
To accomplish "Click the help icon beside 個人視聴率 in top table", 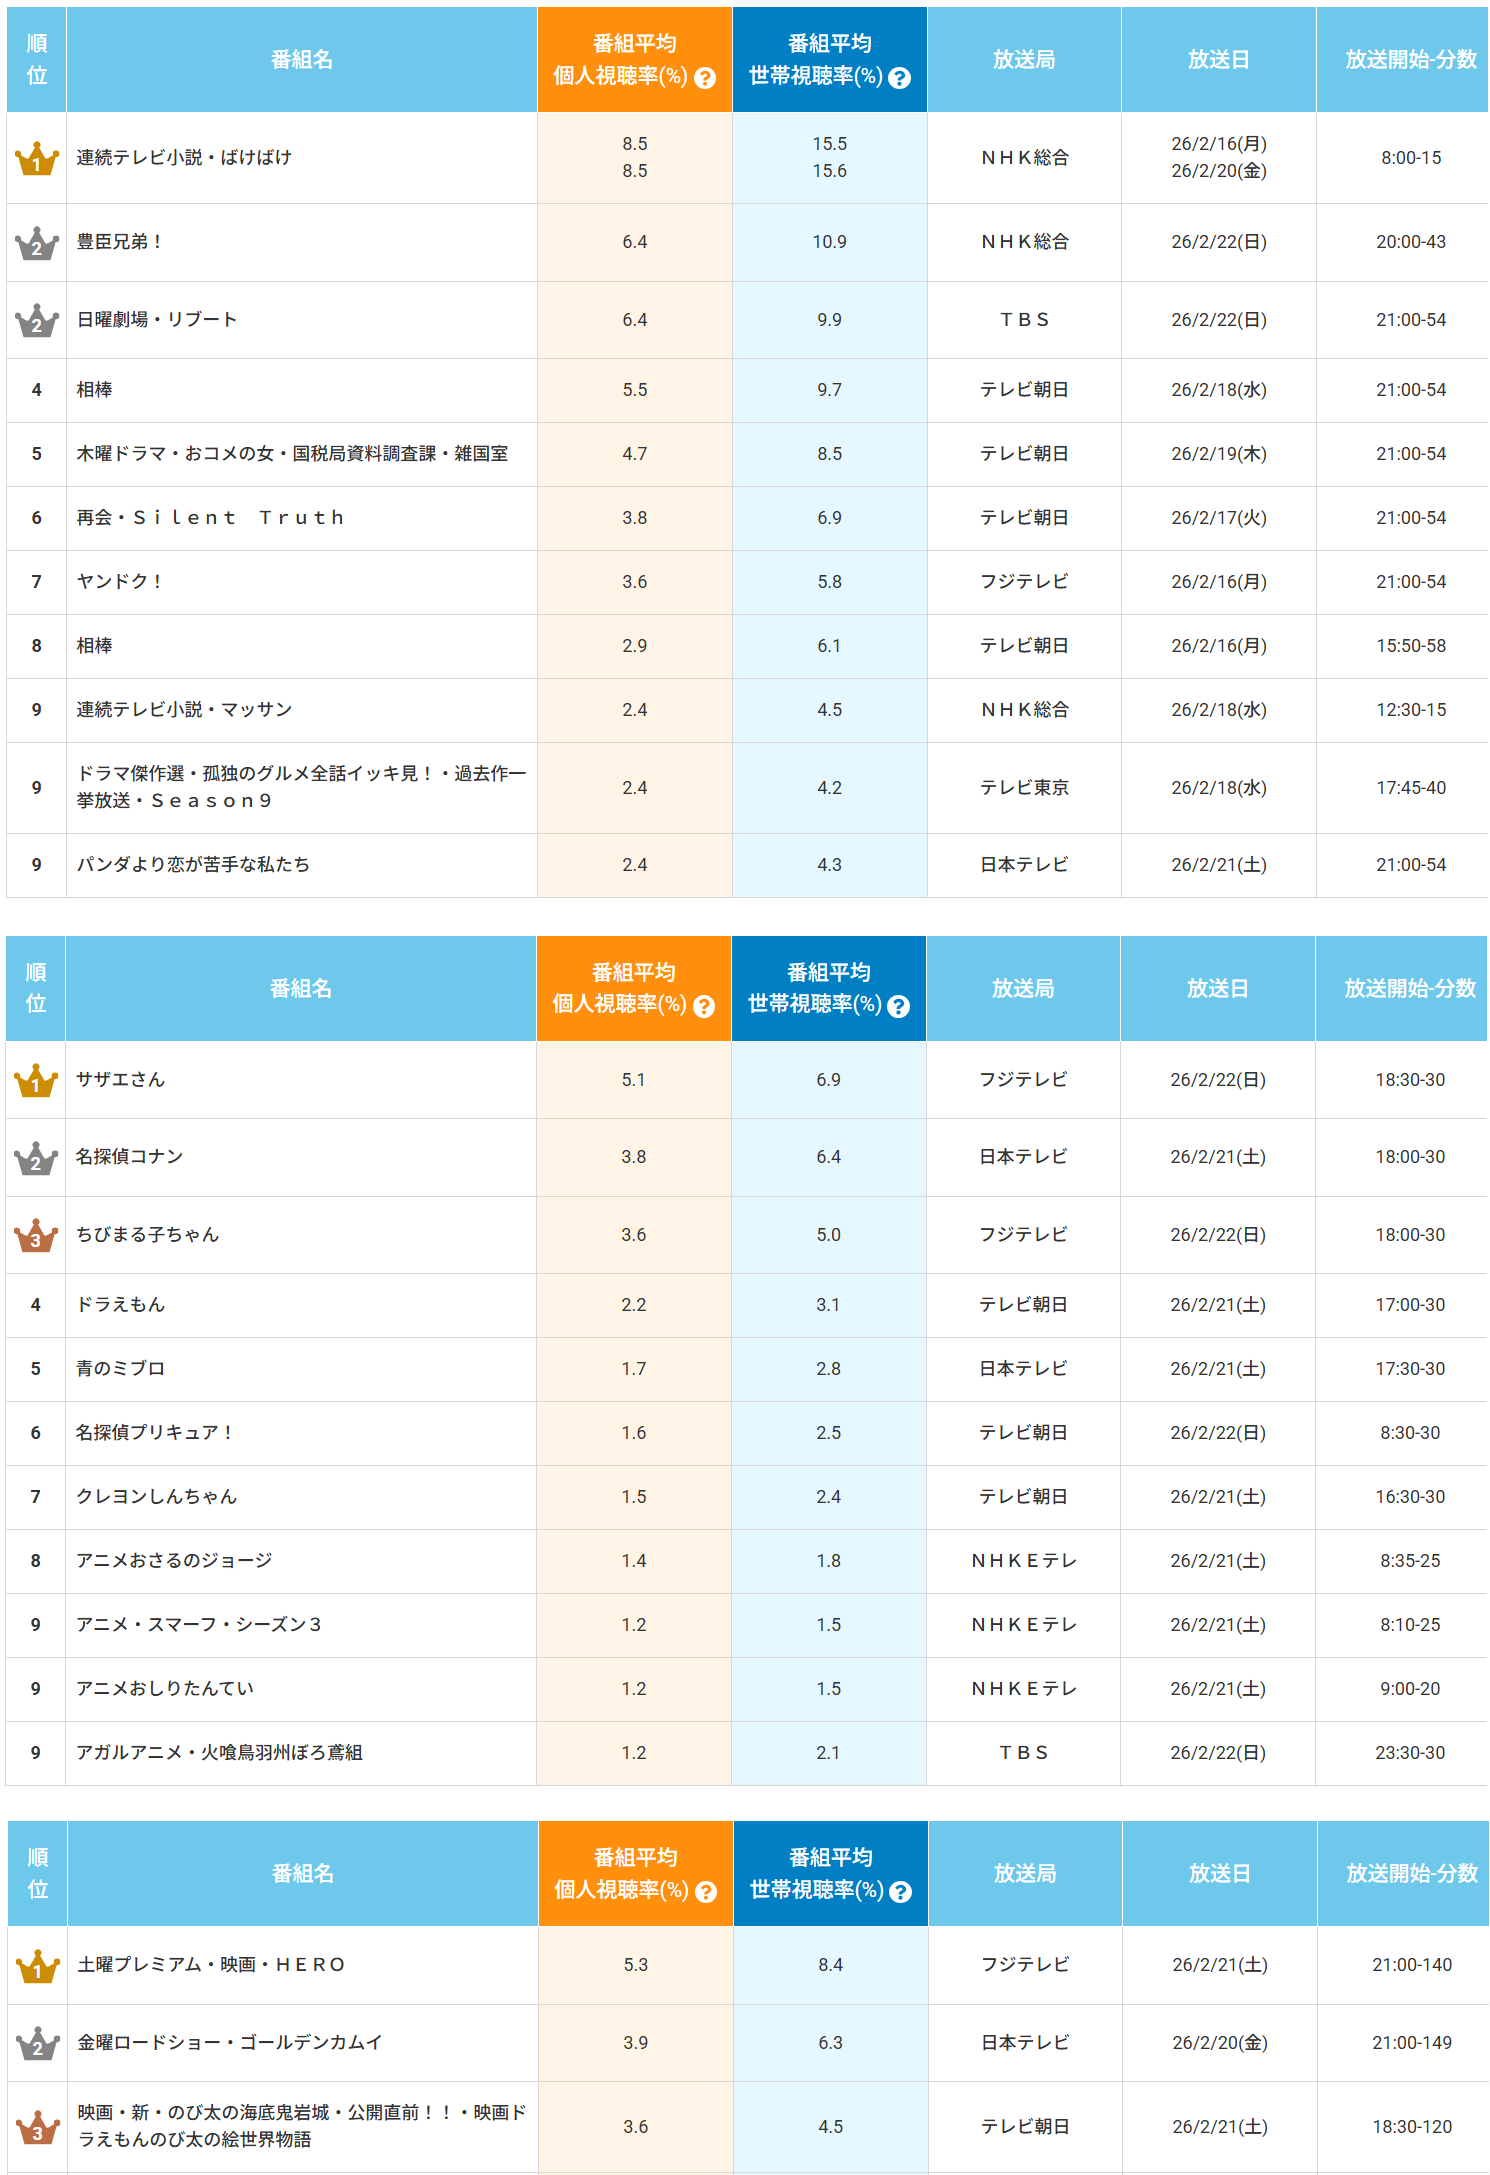I will (x=705, y=78).
